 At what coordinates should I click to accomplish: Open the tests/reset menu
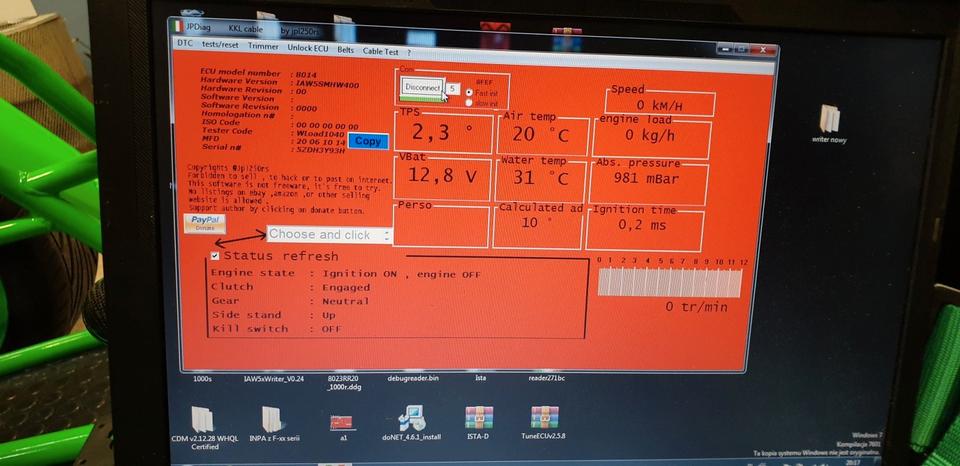coord(220,45)
